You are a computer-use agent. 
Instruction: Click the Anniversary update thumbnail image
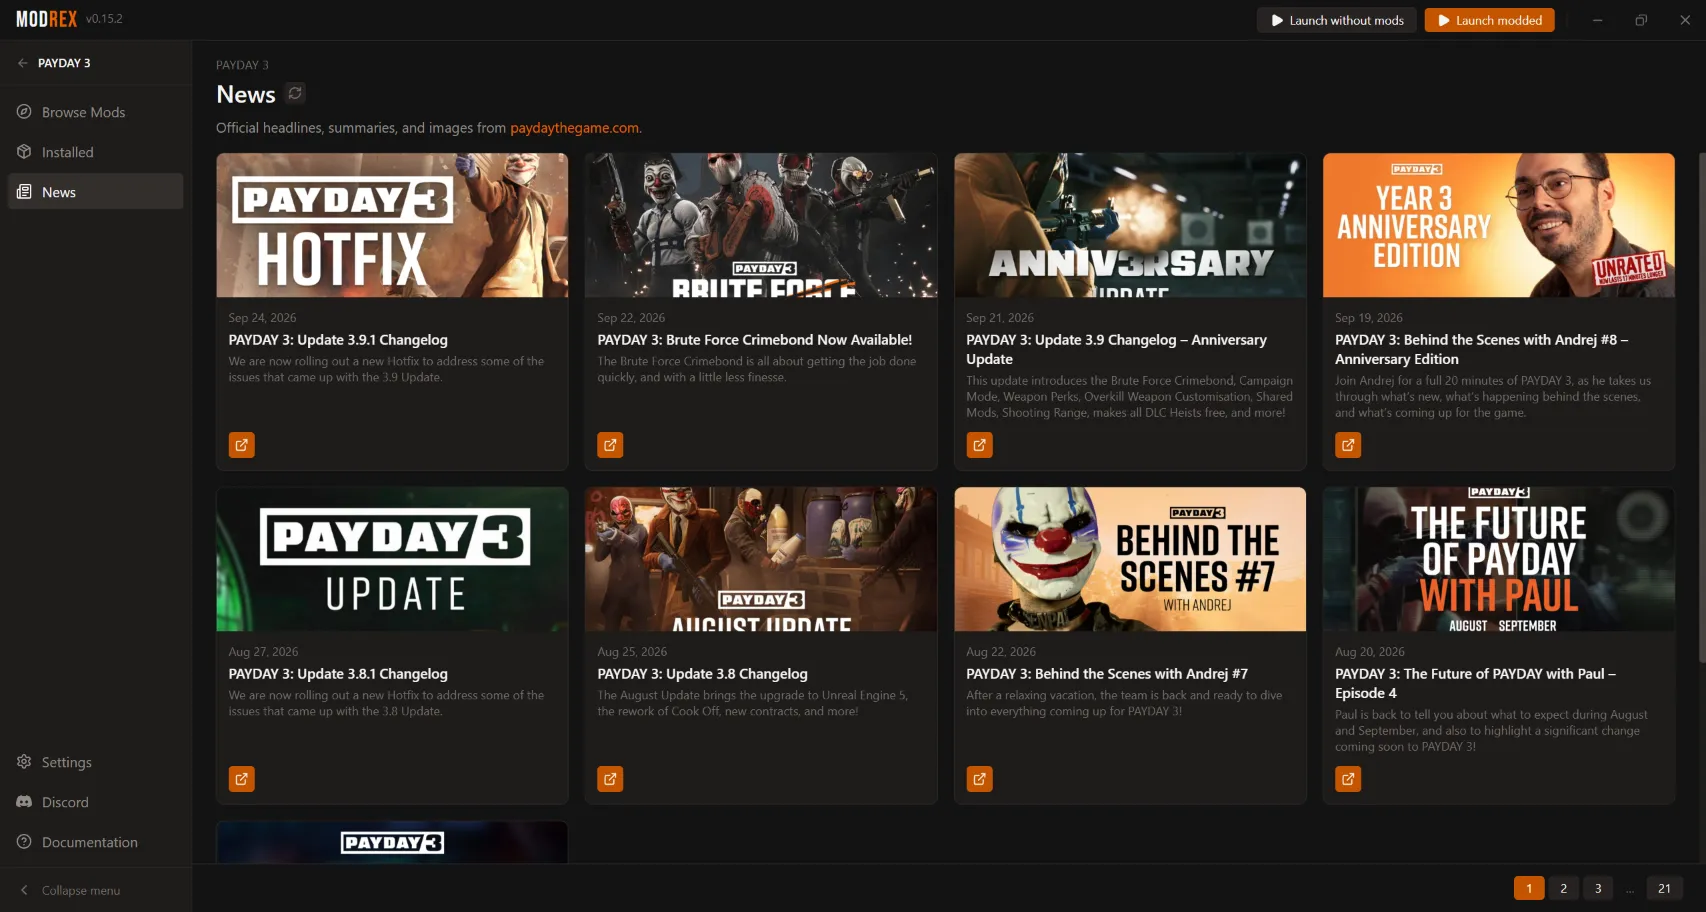coord(1130,225)
